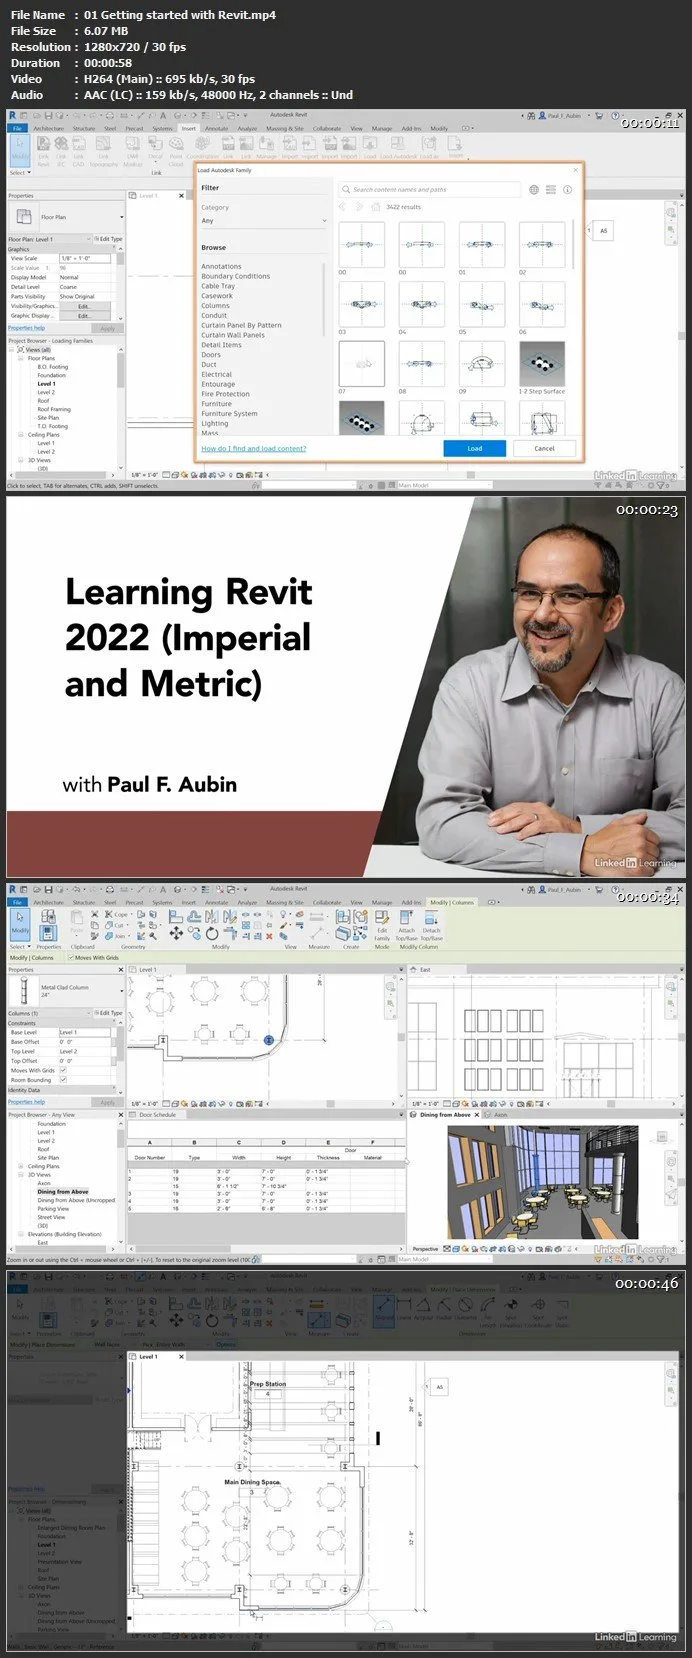Toggle Moves With Grids checkbox in the options bar
The height and width of the screenshot is (1658, 692).
pyautogui.click(x=71, y=958)
